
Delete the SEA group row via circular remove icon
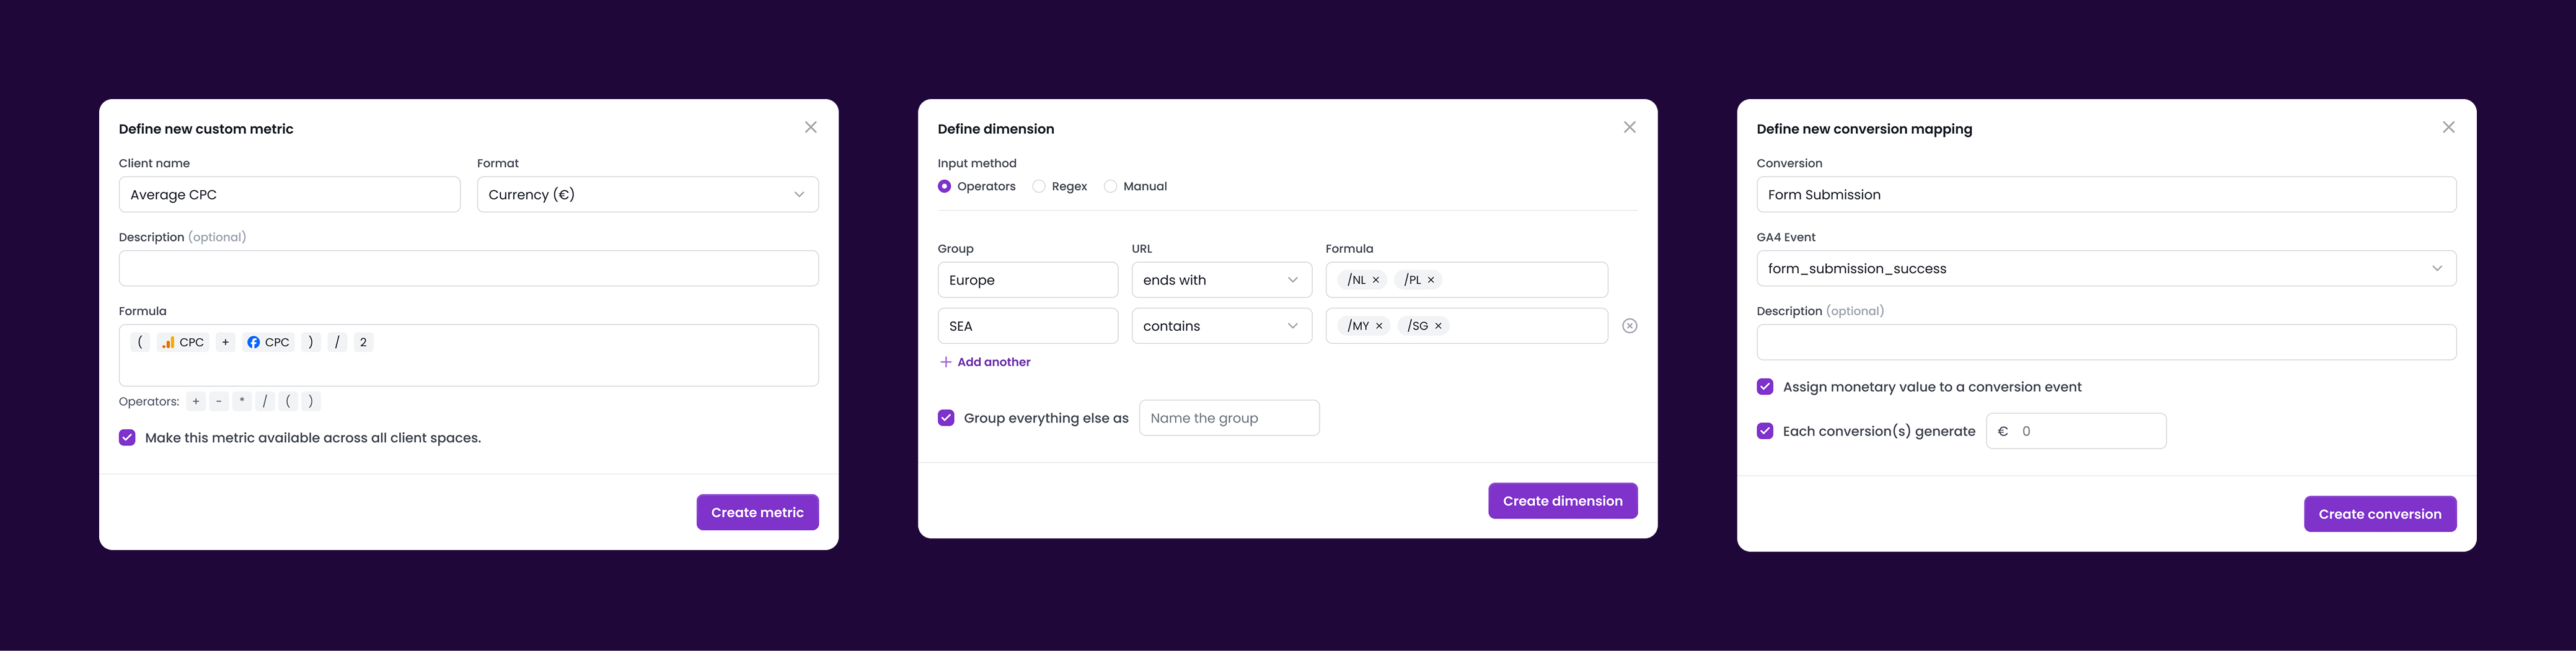pos(1630,325)
